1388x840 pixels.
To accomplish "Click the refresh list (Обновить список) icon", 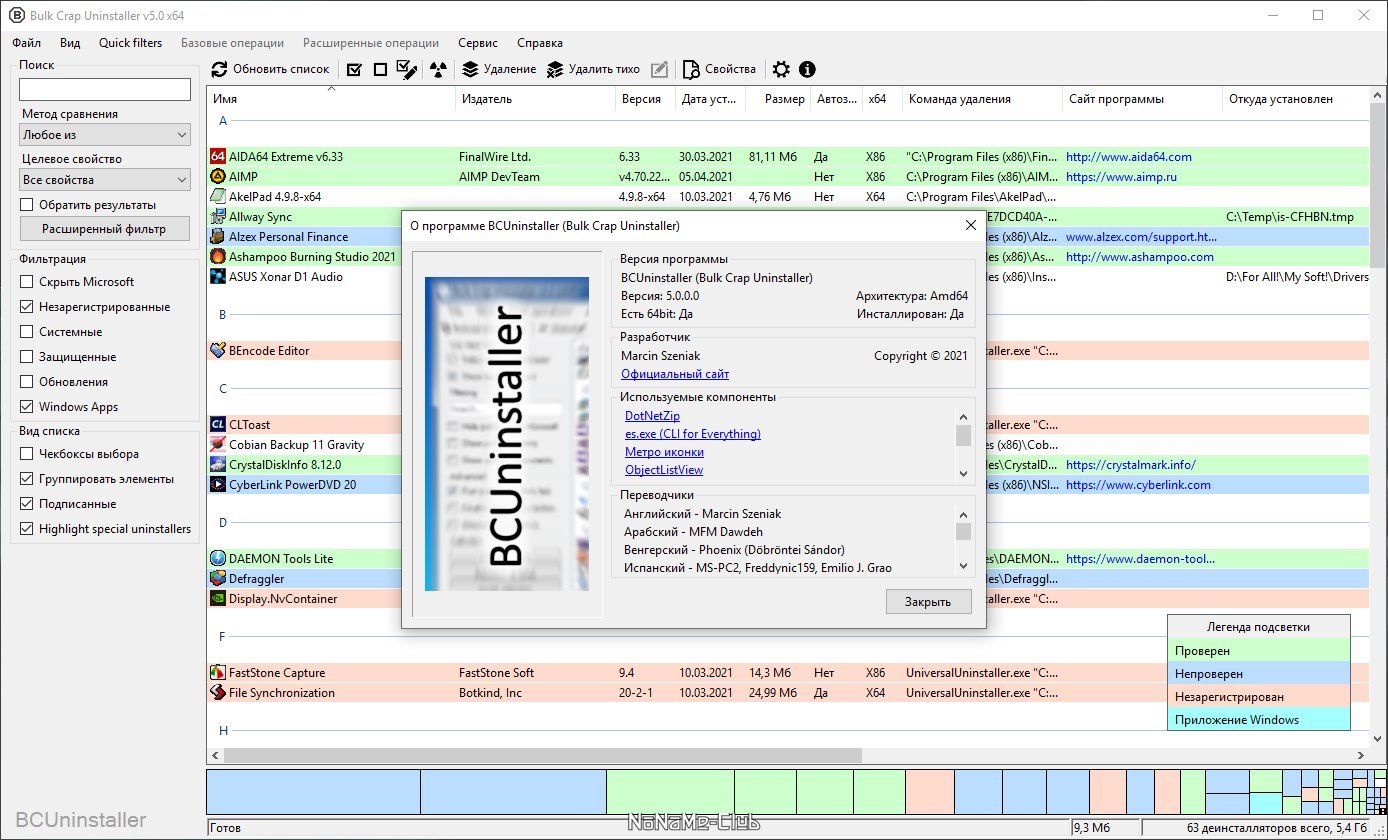I will 220,70.
